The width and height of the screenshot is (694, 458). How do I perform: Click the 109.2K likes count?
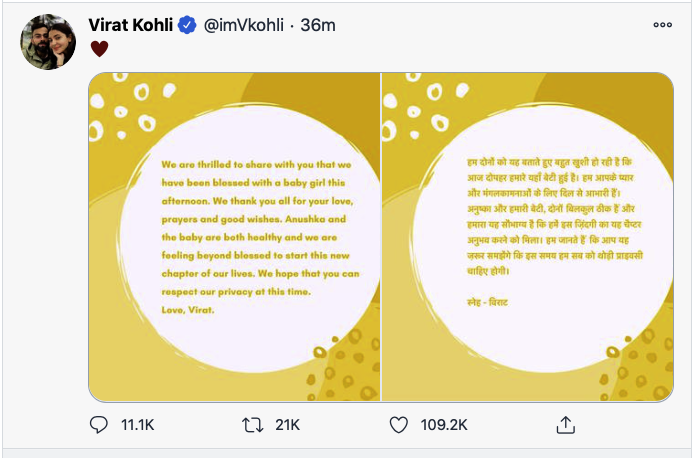coord(444,425)
